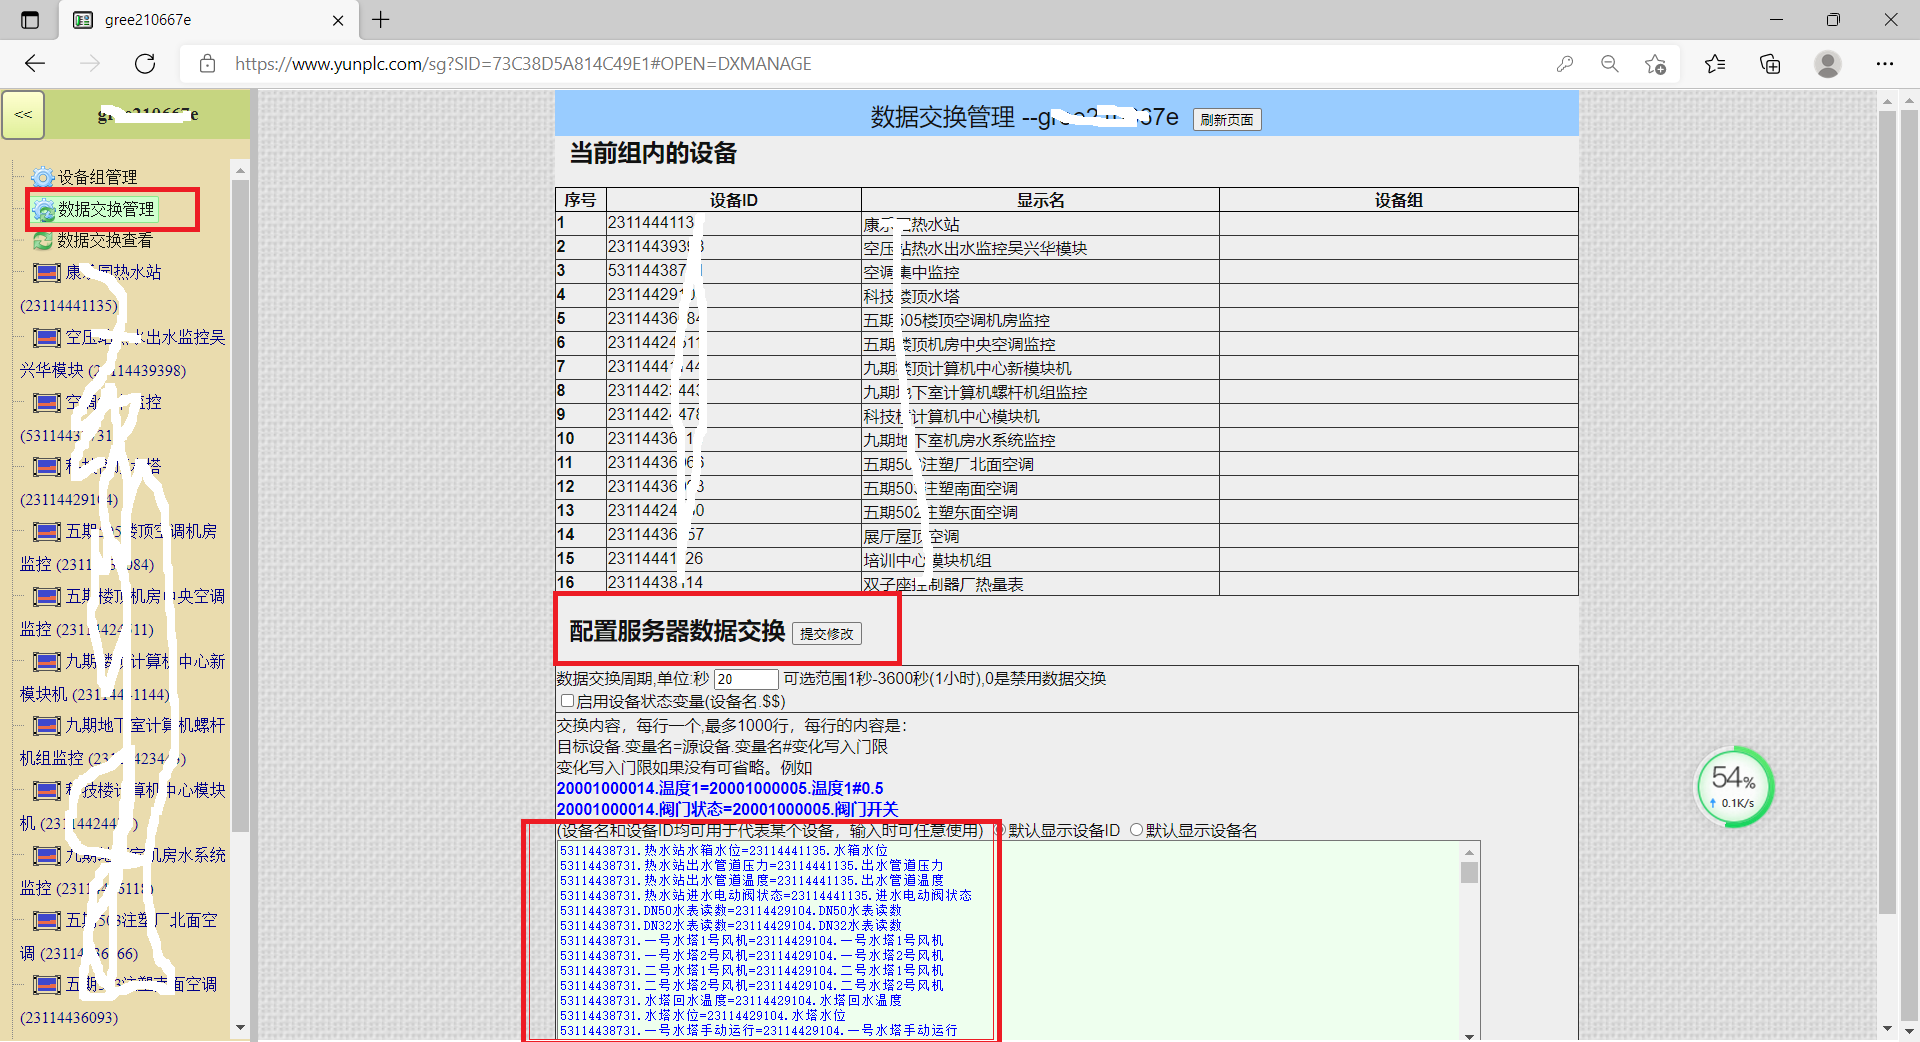Open the browser Collections icon
1920x1042 pixels.
coord(1770,64)
